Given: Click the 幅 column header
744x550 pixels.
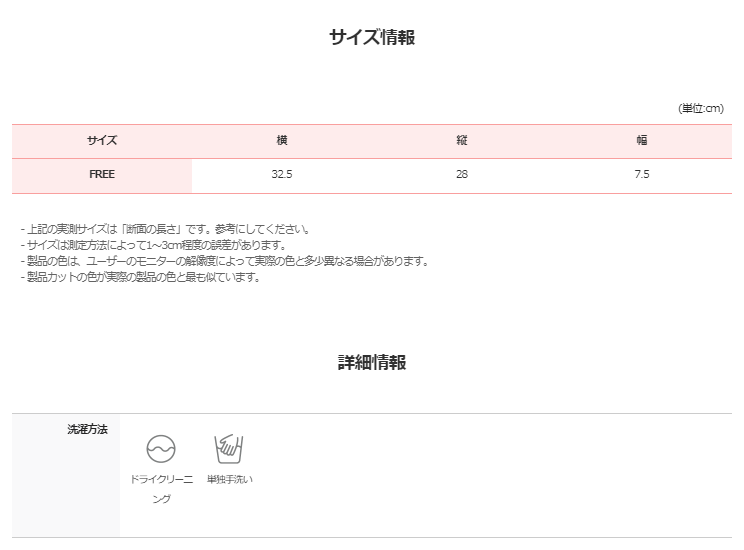Looking at the screenshot, I should coord(642,140).
